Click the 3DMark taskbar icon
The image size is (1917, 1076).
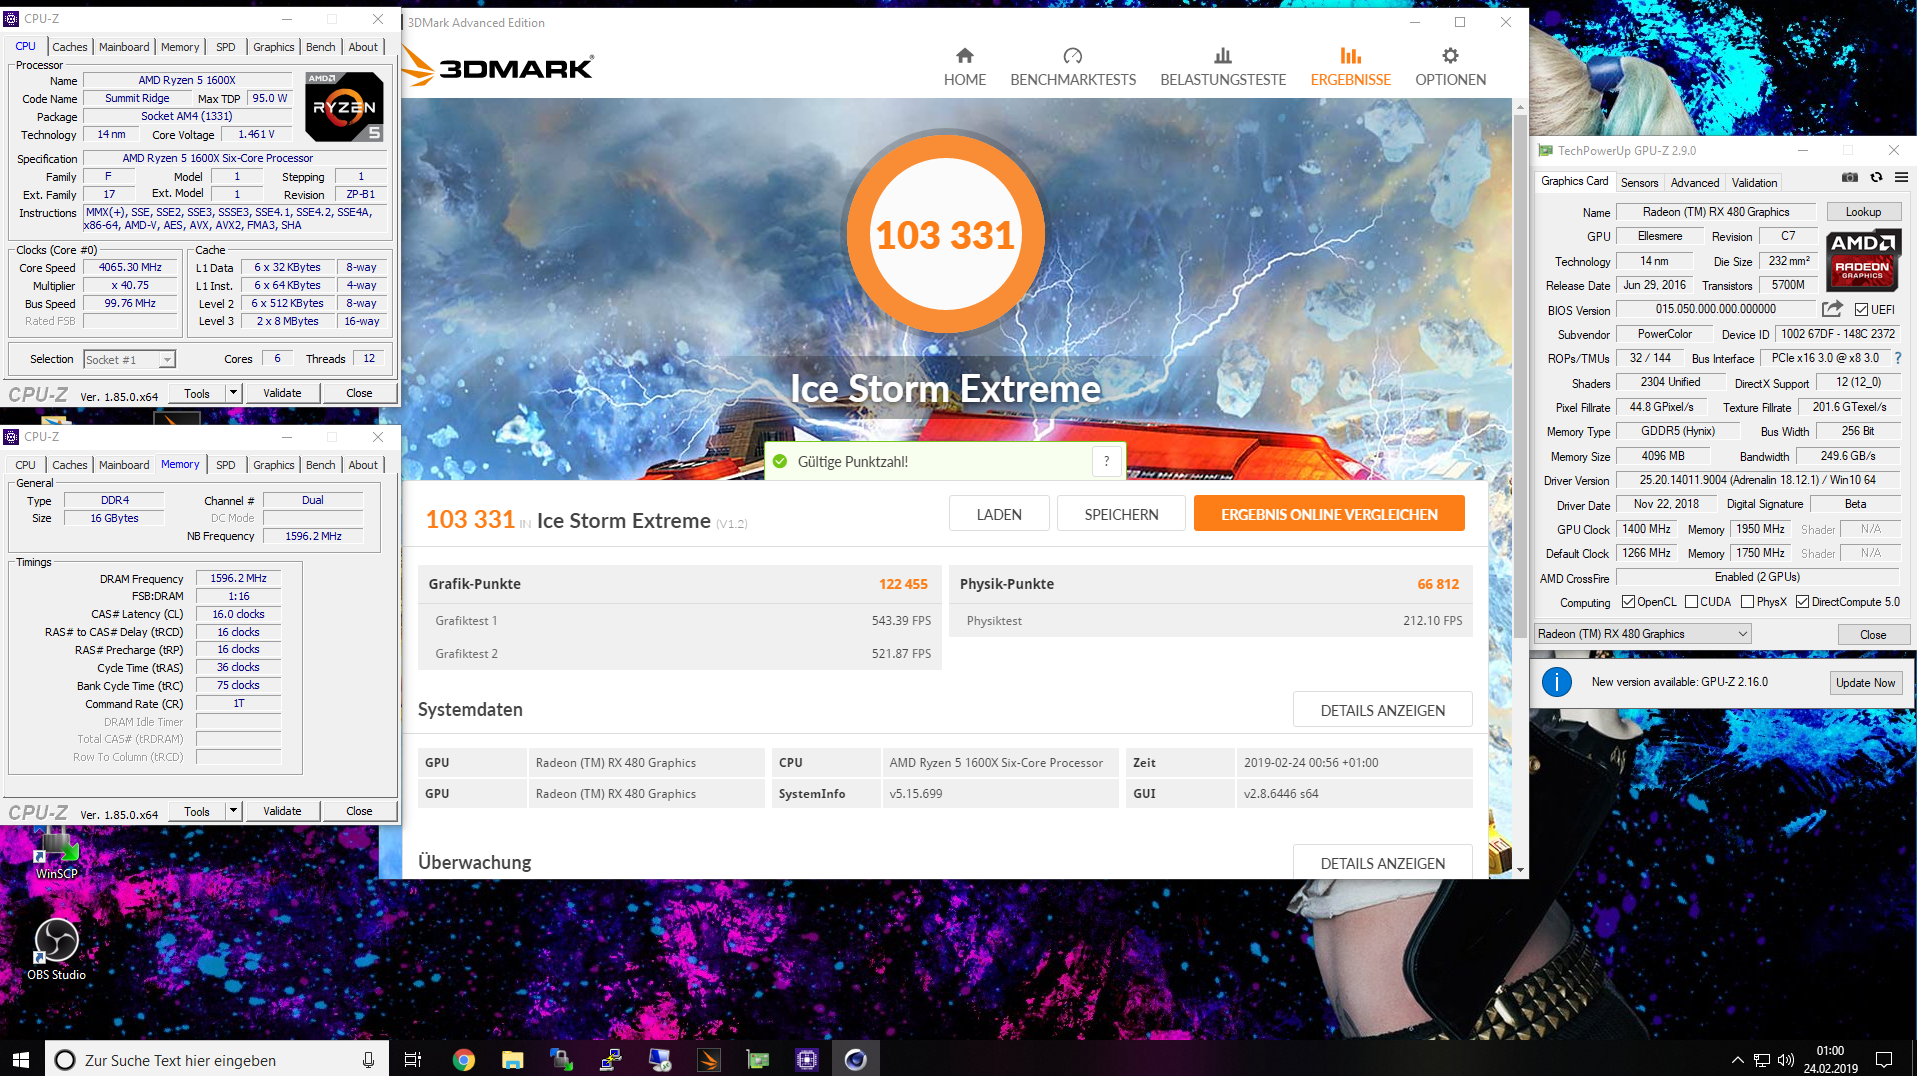tap(709, 1060)
